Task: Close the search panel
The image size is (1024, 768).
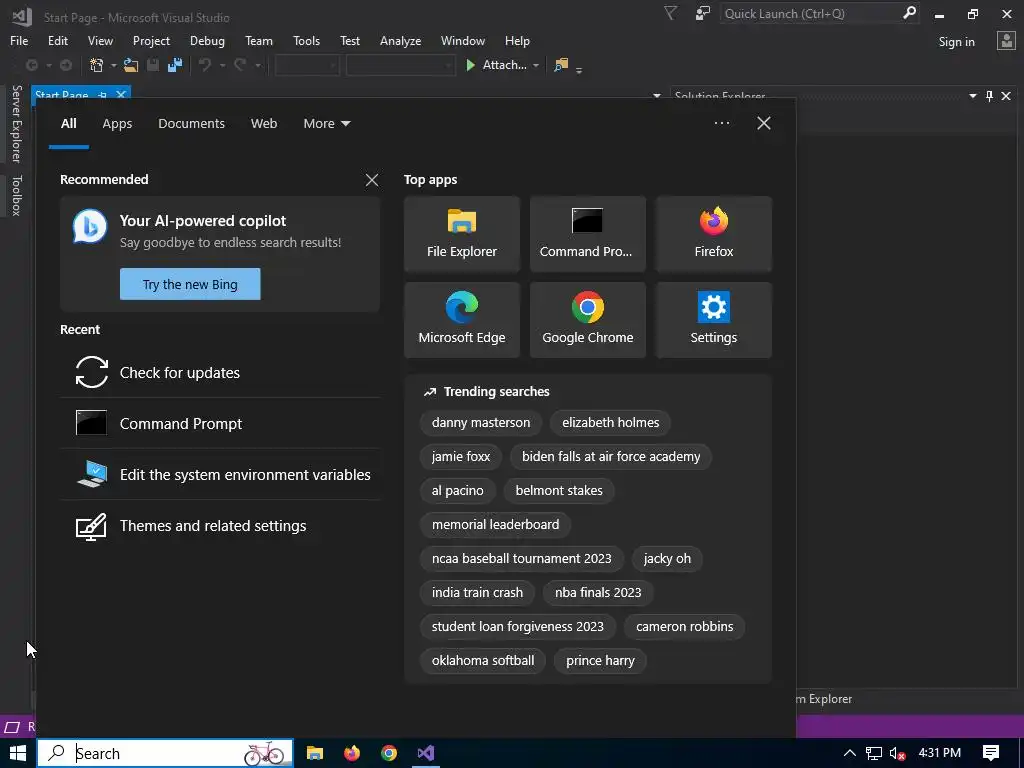Action: 763,123
